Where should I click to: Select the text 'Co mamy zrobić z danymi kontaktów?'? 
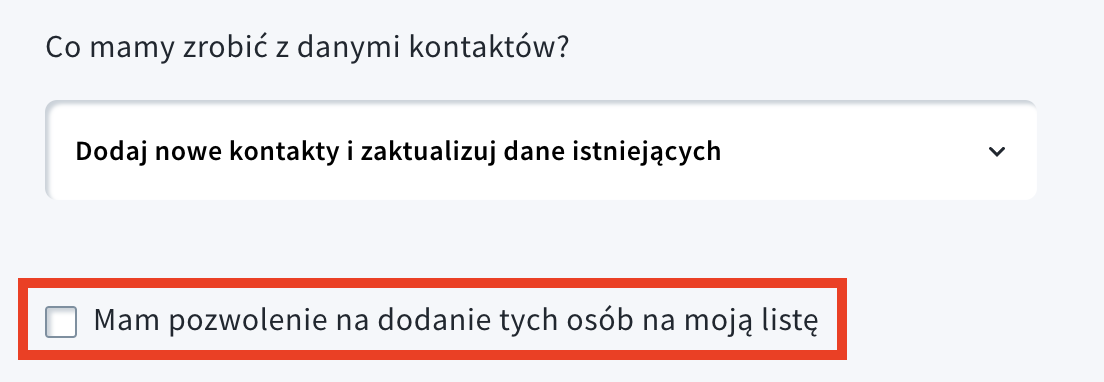307,49
